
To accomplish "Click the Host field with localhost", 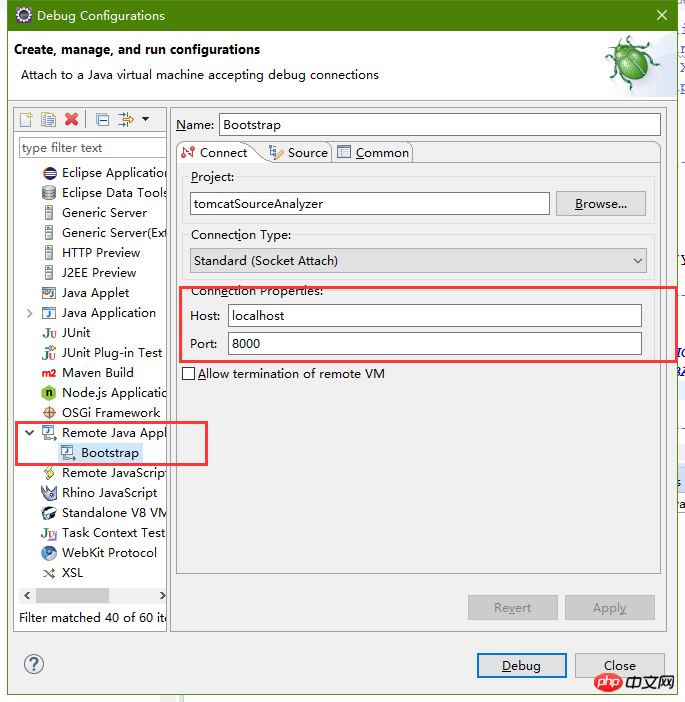I will 435,316.
